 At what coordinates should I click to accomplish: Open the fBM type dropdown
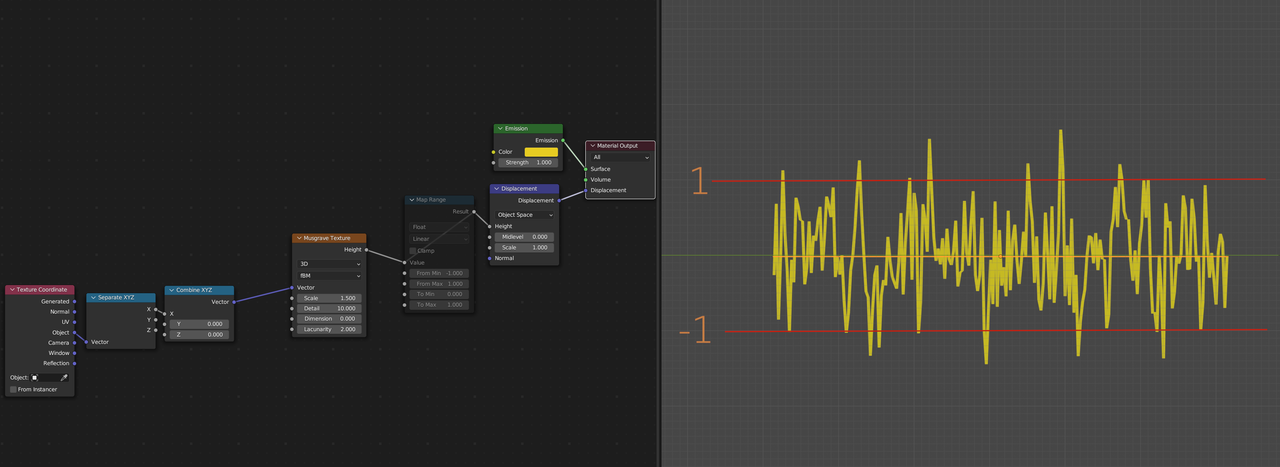328,275
